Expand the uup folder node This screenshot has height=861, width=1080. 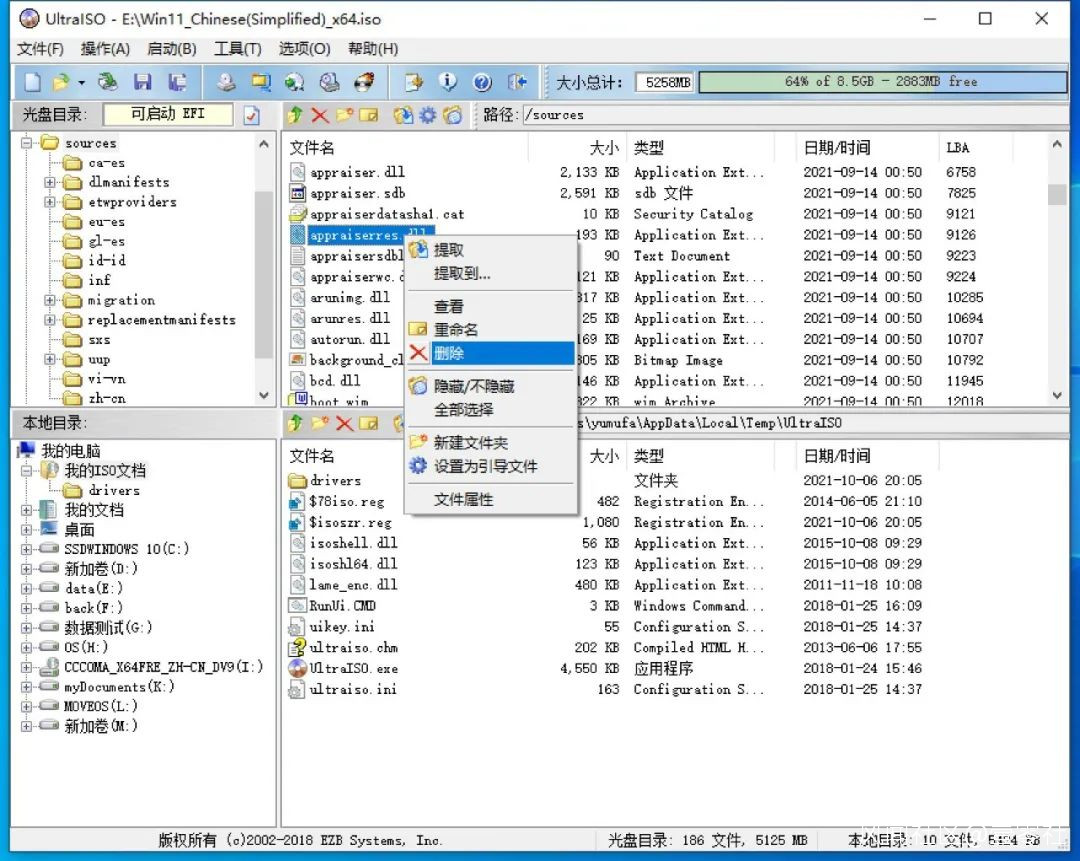tap(50, 360)
